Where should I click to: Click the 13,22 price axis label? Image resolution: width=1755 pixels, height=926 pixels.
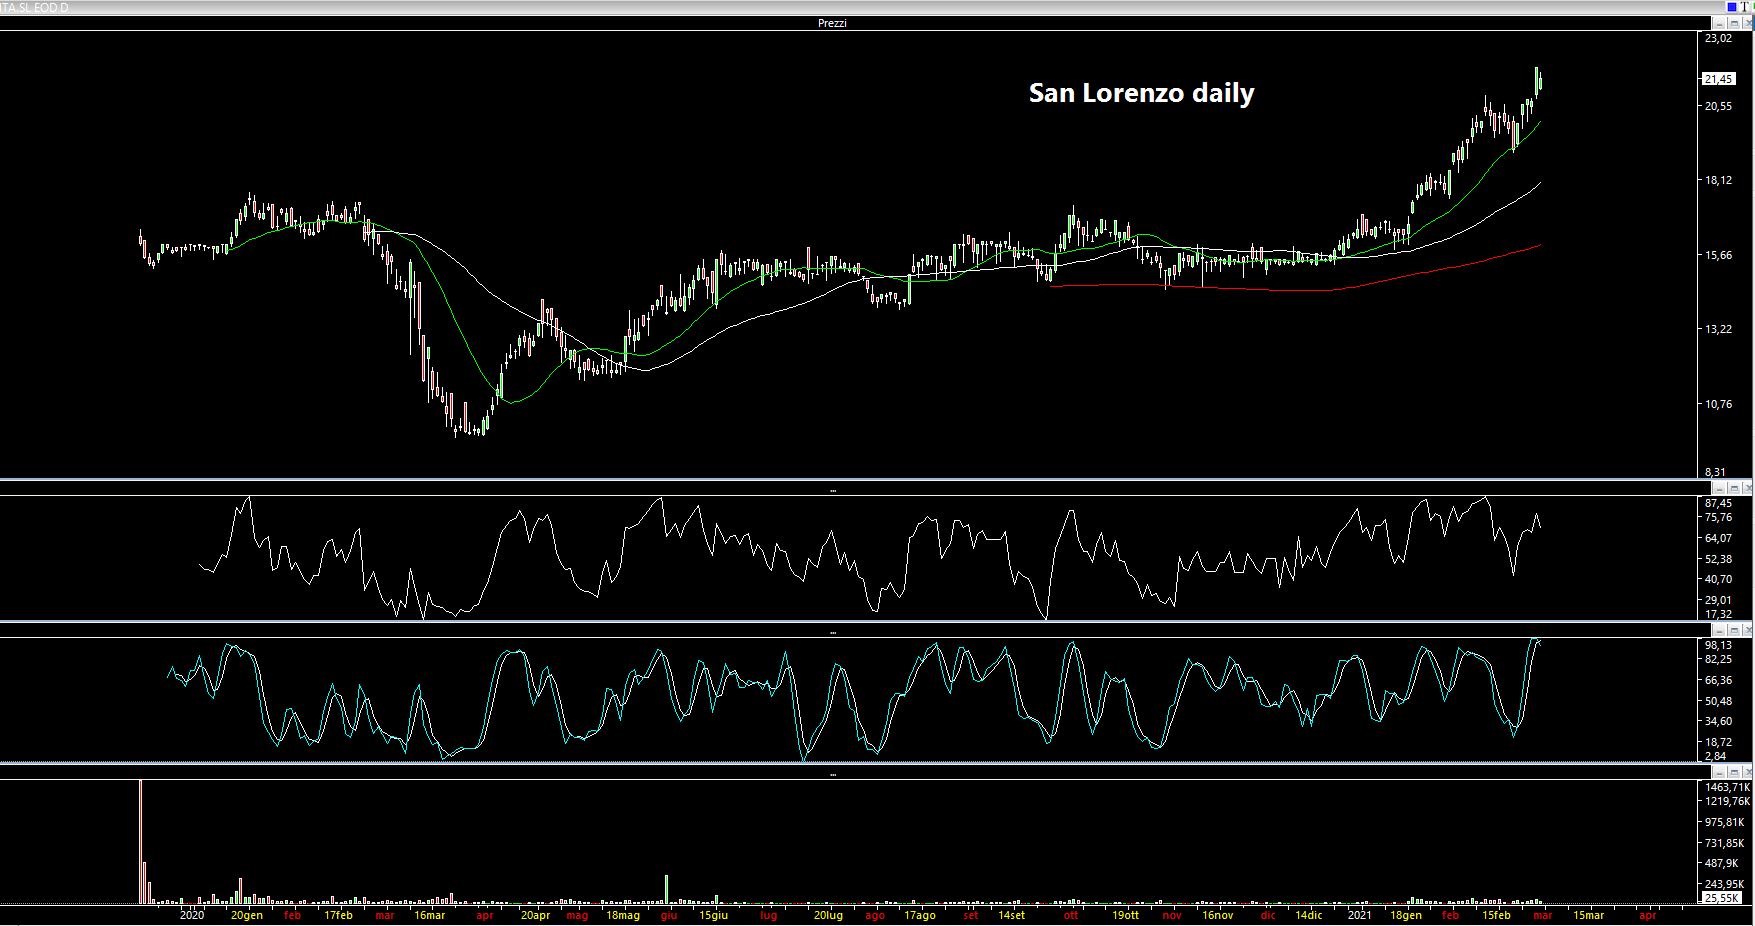[1719, 330]
